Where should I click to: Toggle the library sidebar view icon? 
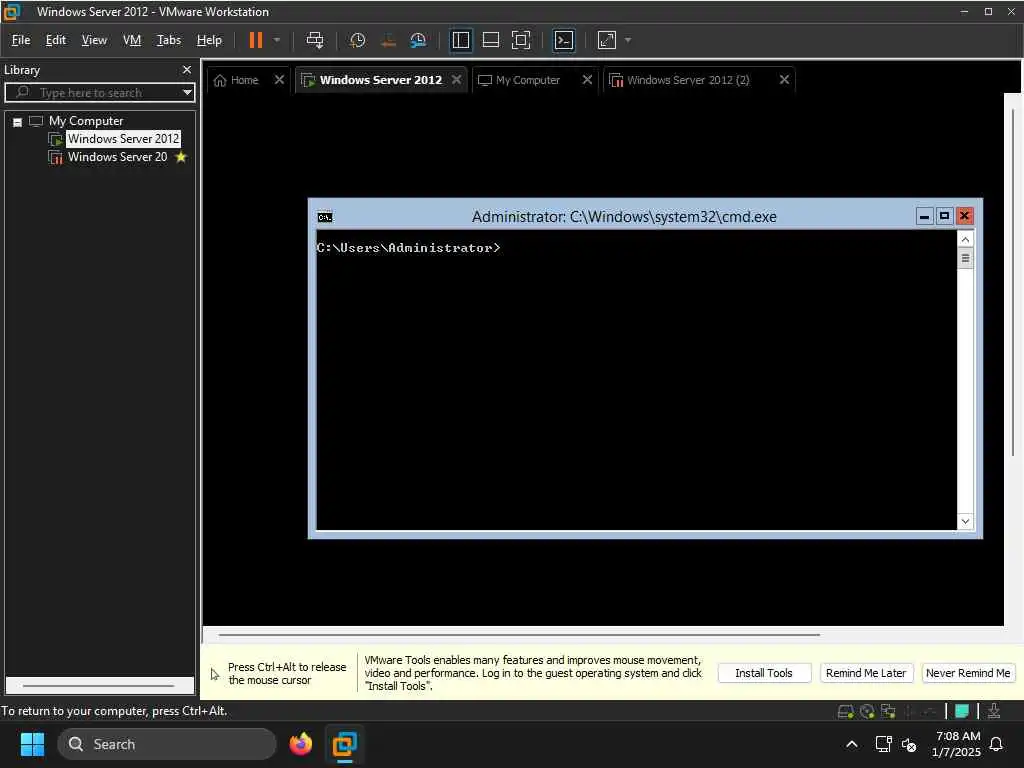click(x=461, y=40)
